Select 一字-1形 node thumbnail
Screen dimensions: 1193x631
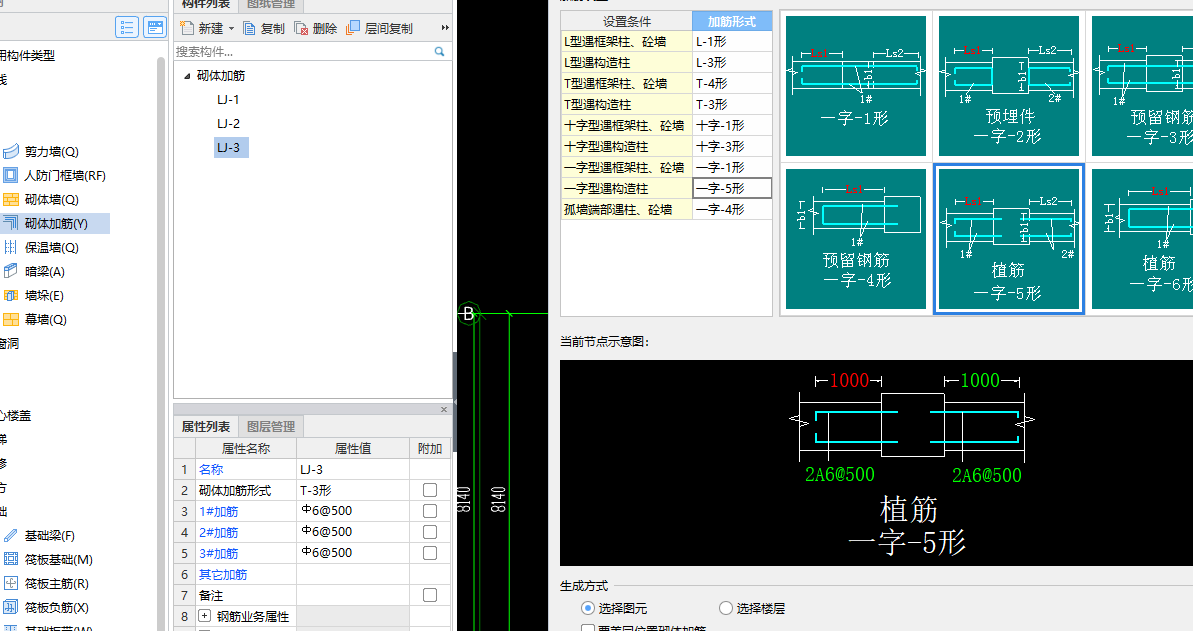(x=855, y=86)
